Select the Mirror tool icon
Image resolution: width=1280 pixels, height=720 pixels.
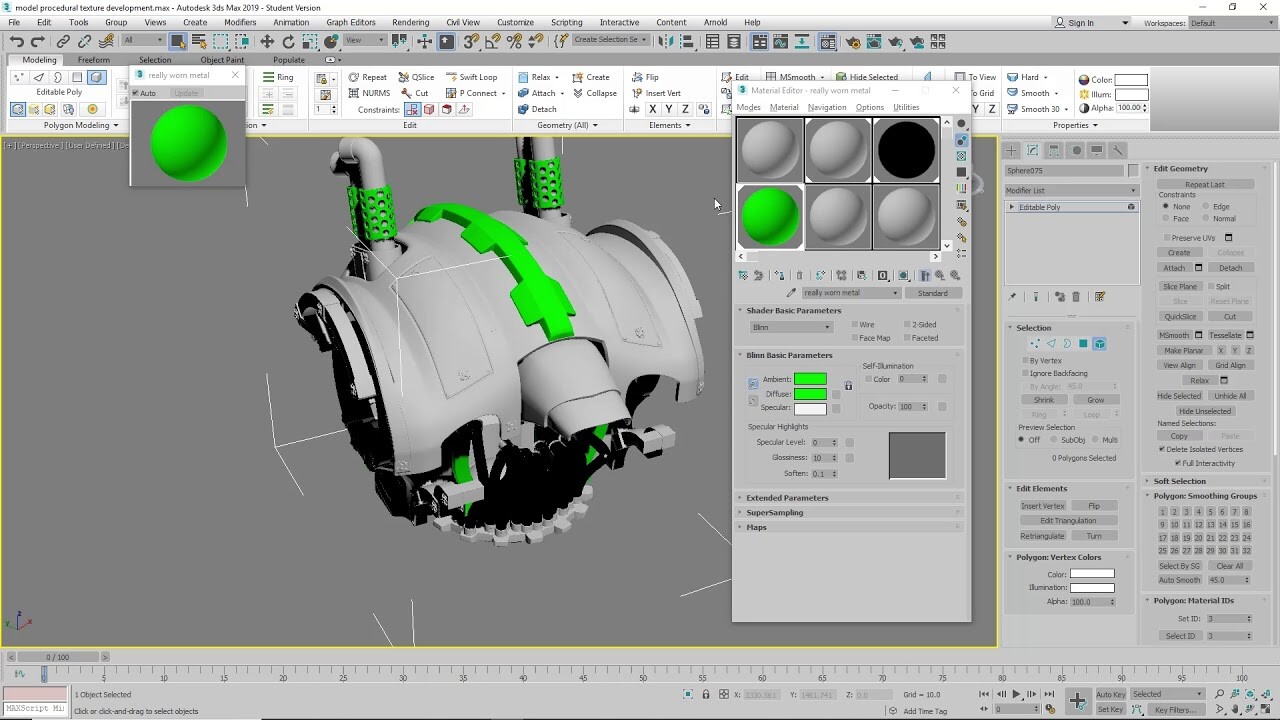(664, 41)
